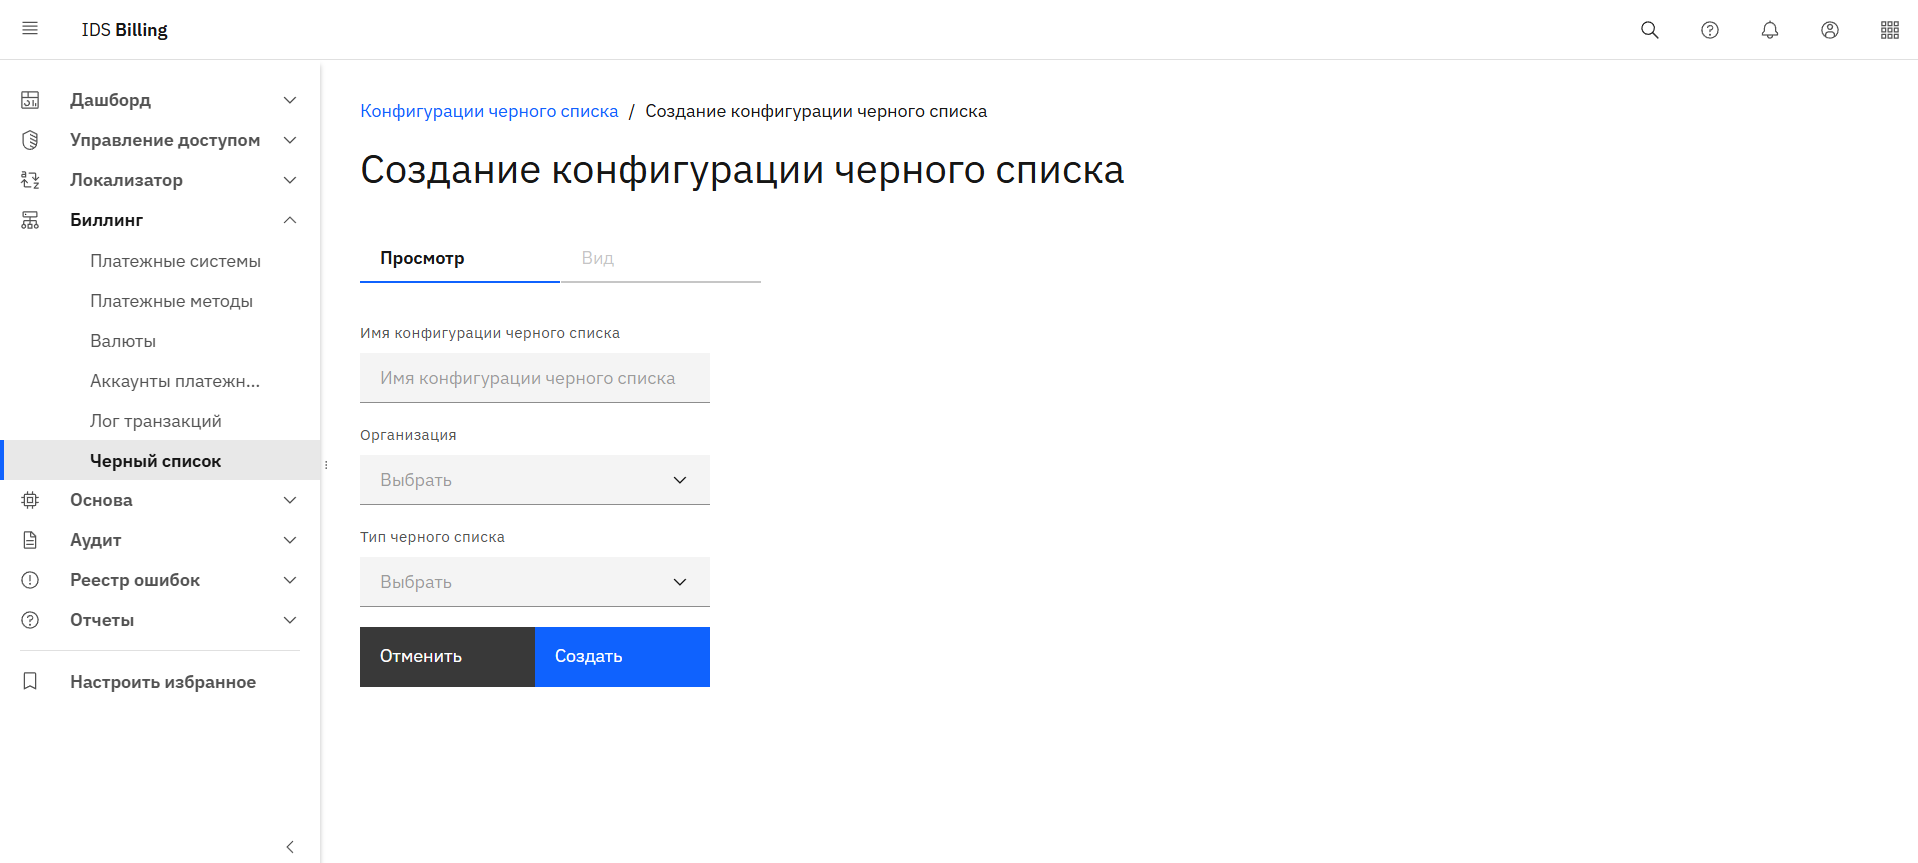
Task: Open the help question mark icon
Action: (1709, 30)
